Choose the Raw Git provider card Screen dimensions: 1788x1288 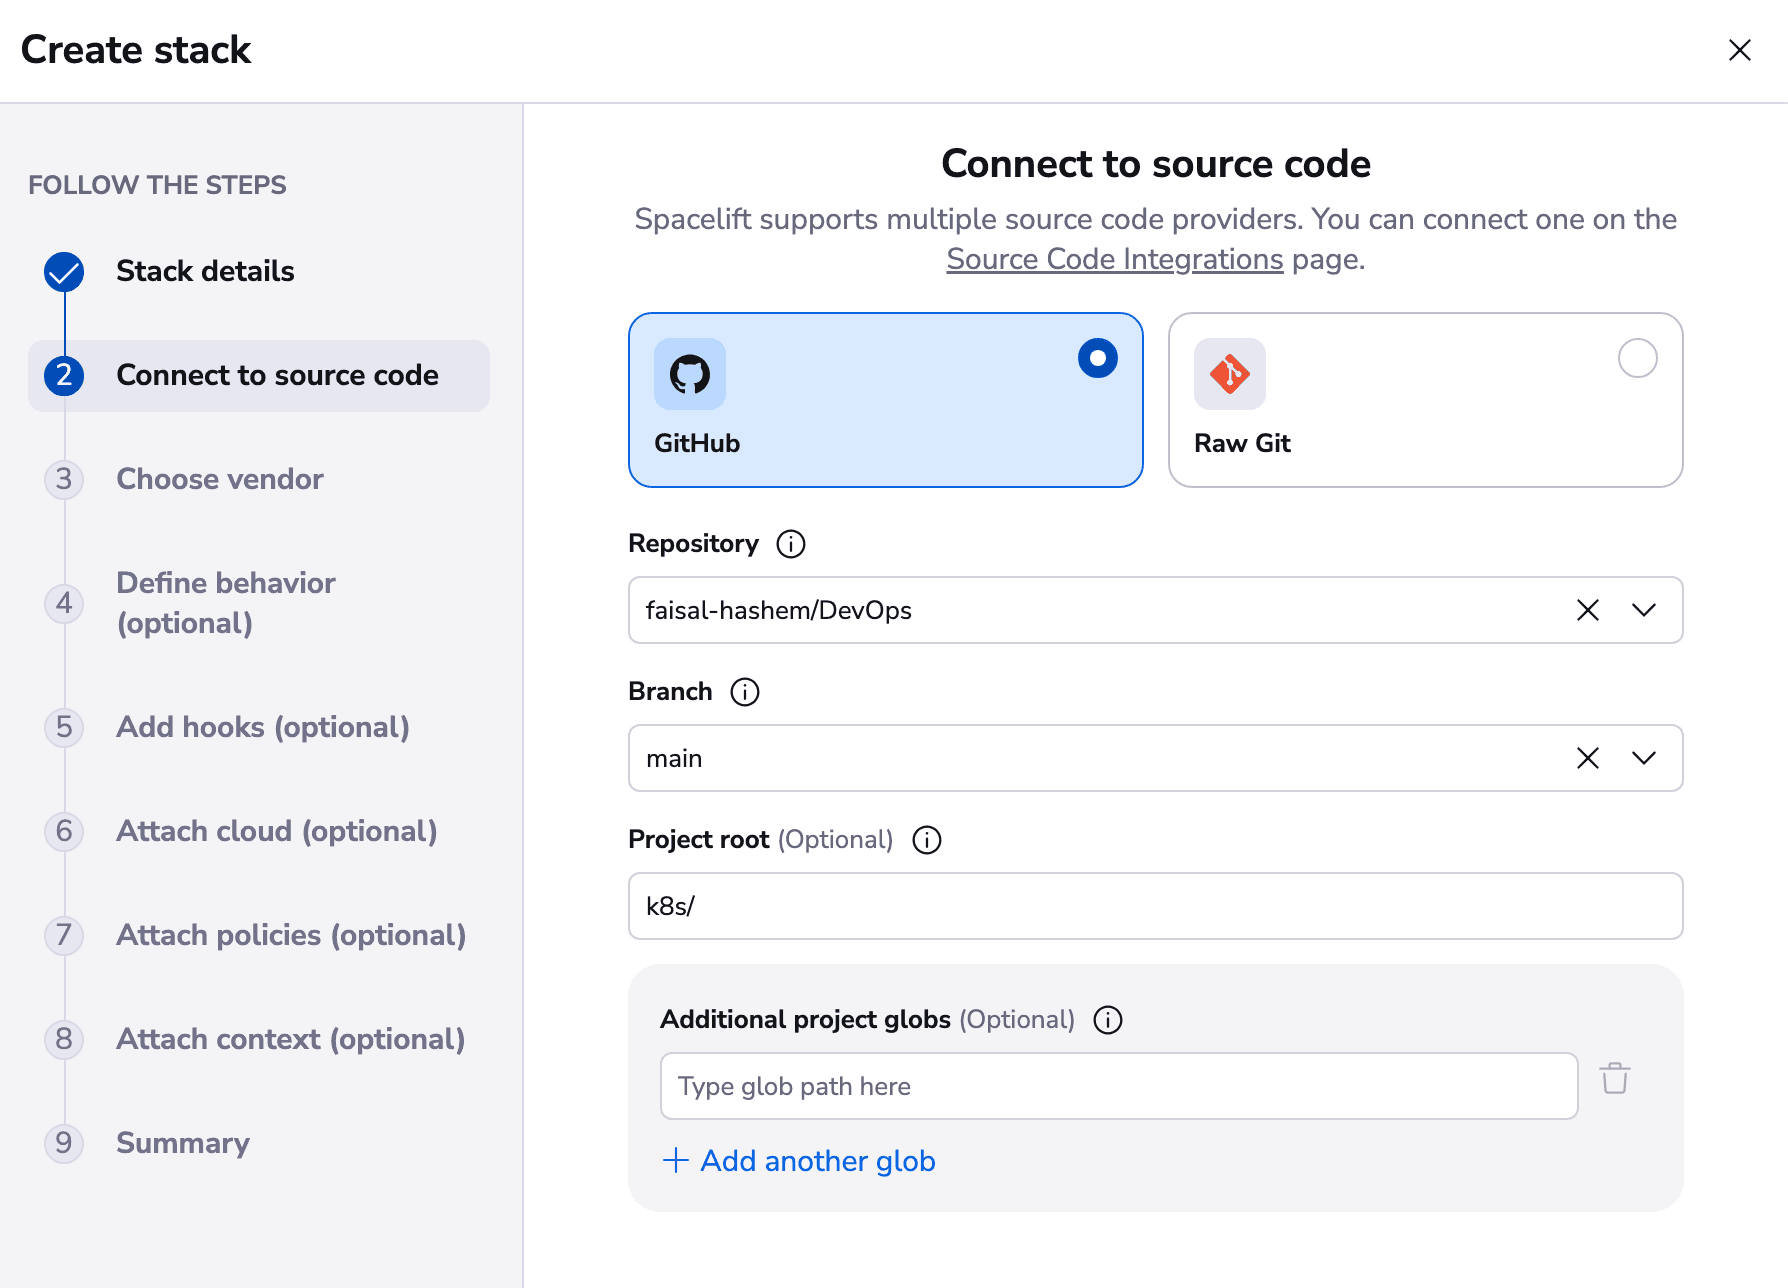(x=1426, y=400)
